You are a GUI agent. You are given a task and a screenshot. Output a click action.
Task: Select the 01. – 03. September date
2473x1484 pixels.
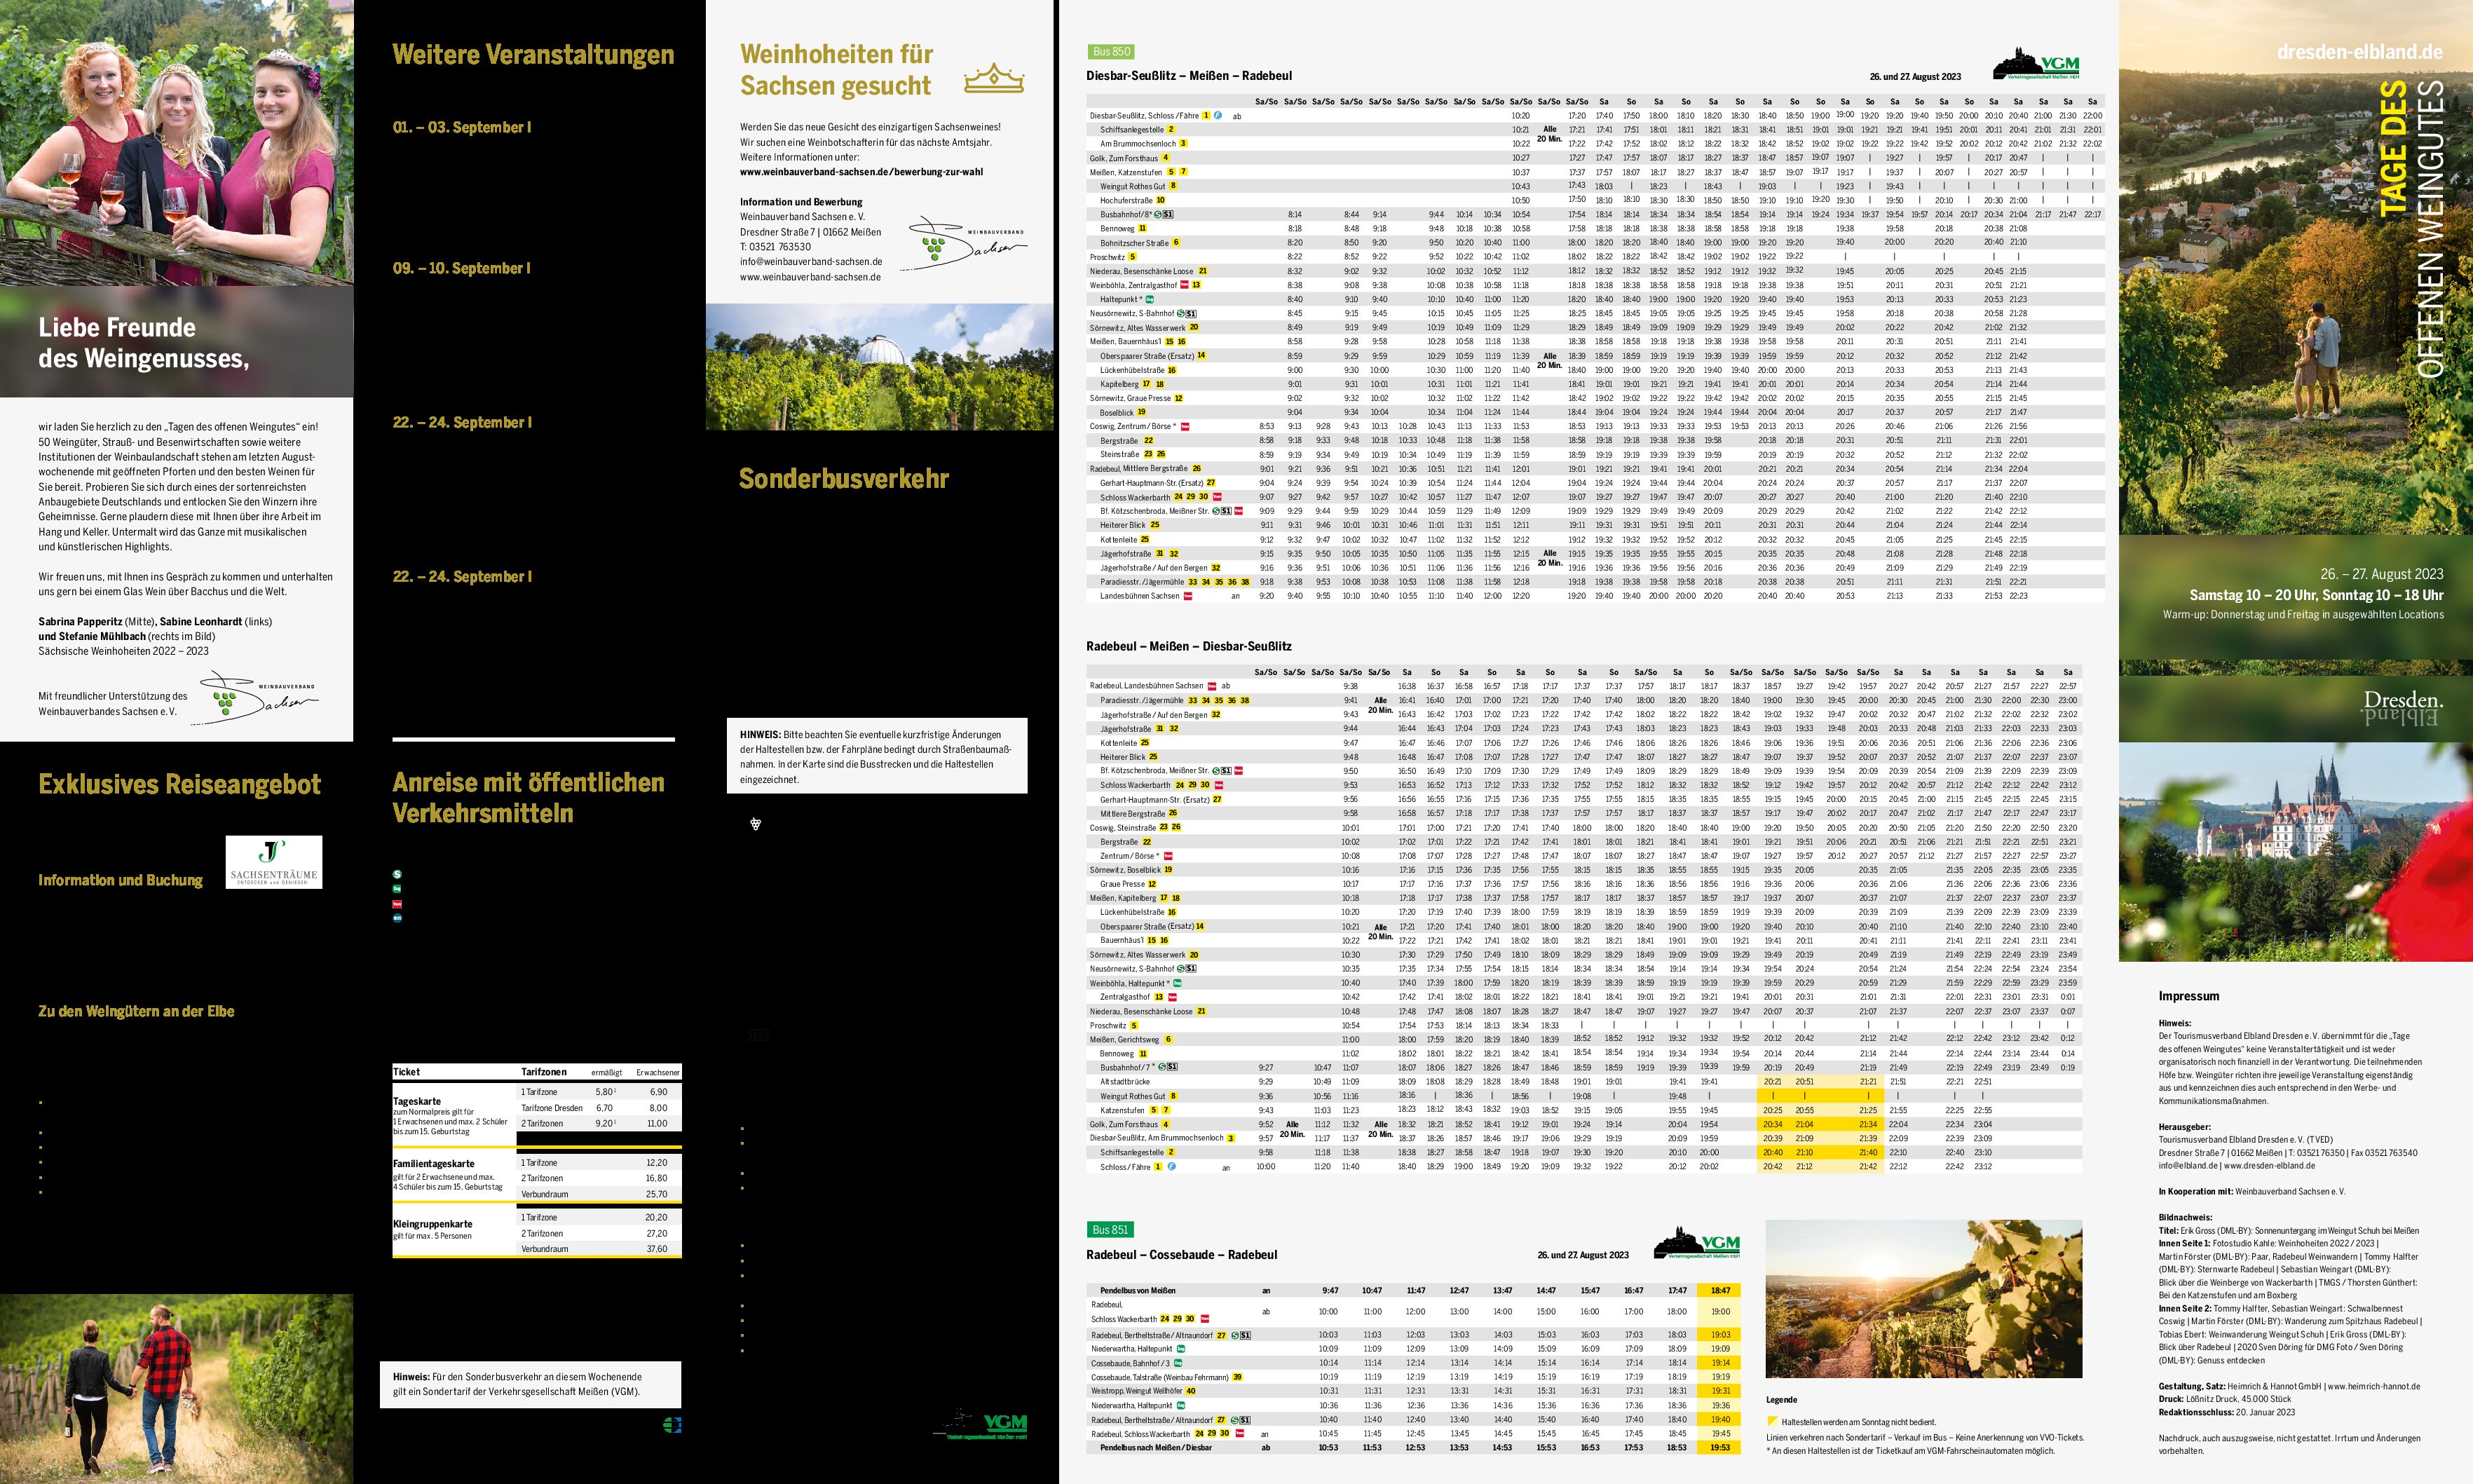pyautogui.click(x=461, y=127)
